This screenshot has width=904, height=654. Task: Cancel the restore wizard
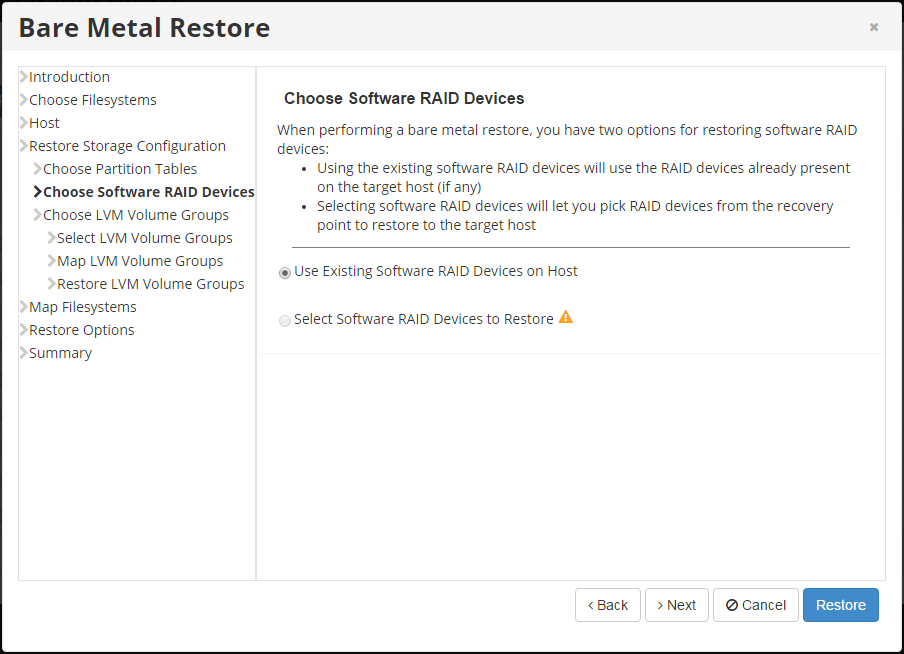pyautogui.click(x=755, y=605)
